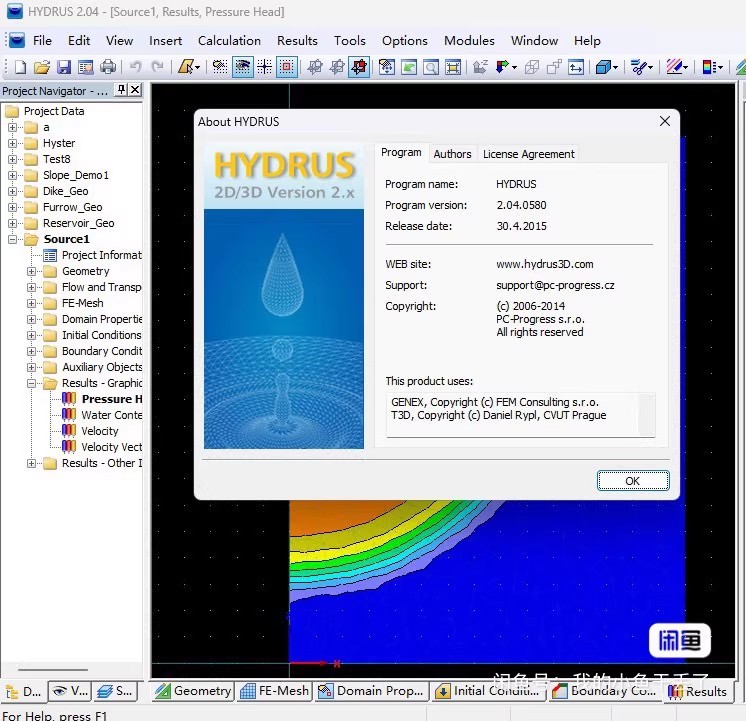Expand the Slope_Demo1 project folder
This screenshot has width=746, height=721.
pyautogui.click(x=12, y=175)
